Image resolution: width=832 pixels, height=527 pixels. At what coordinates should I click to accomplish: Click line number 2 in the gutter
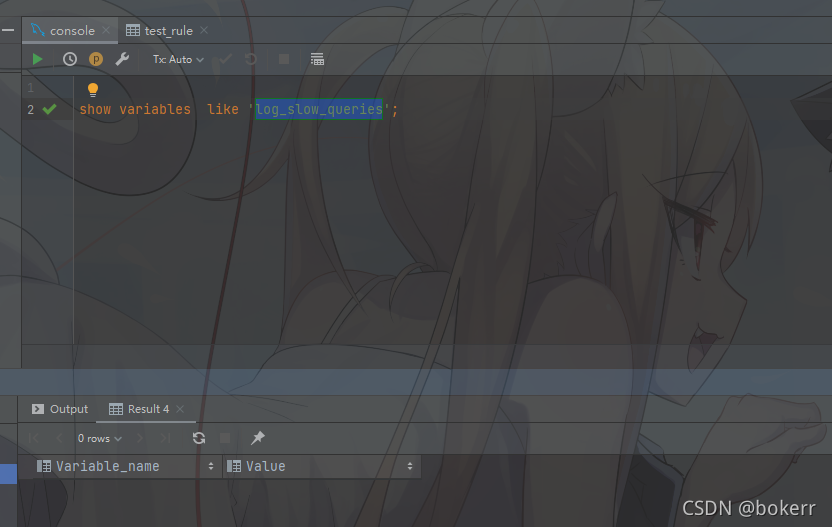pyautogui.click(x=30, y=109)
